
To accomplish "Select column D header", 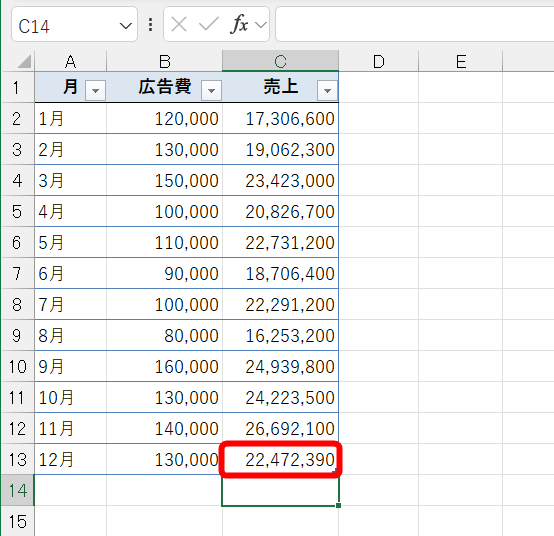I will coord(379,61).
